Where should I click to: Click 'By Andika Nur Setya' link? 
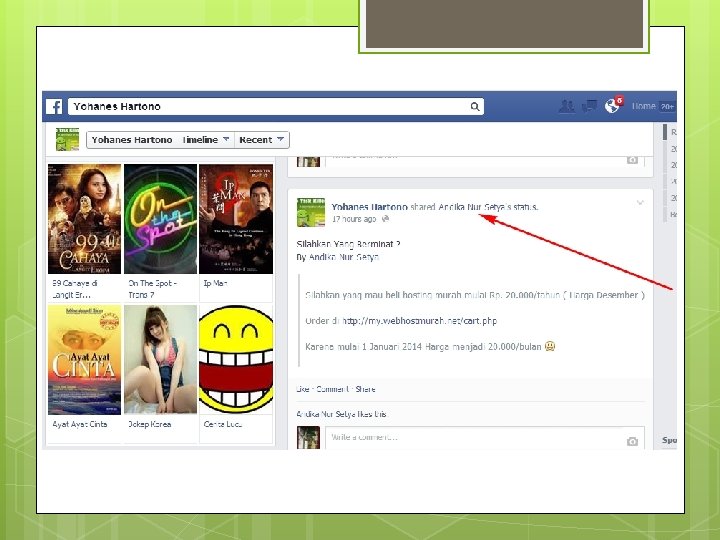(x=343, y=257)
